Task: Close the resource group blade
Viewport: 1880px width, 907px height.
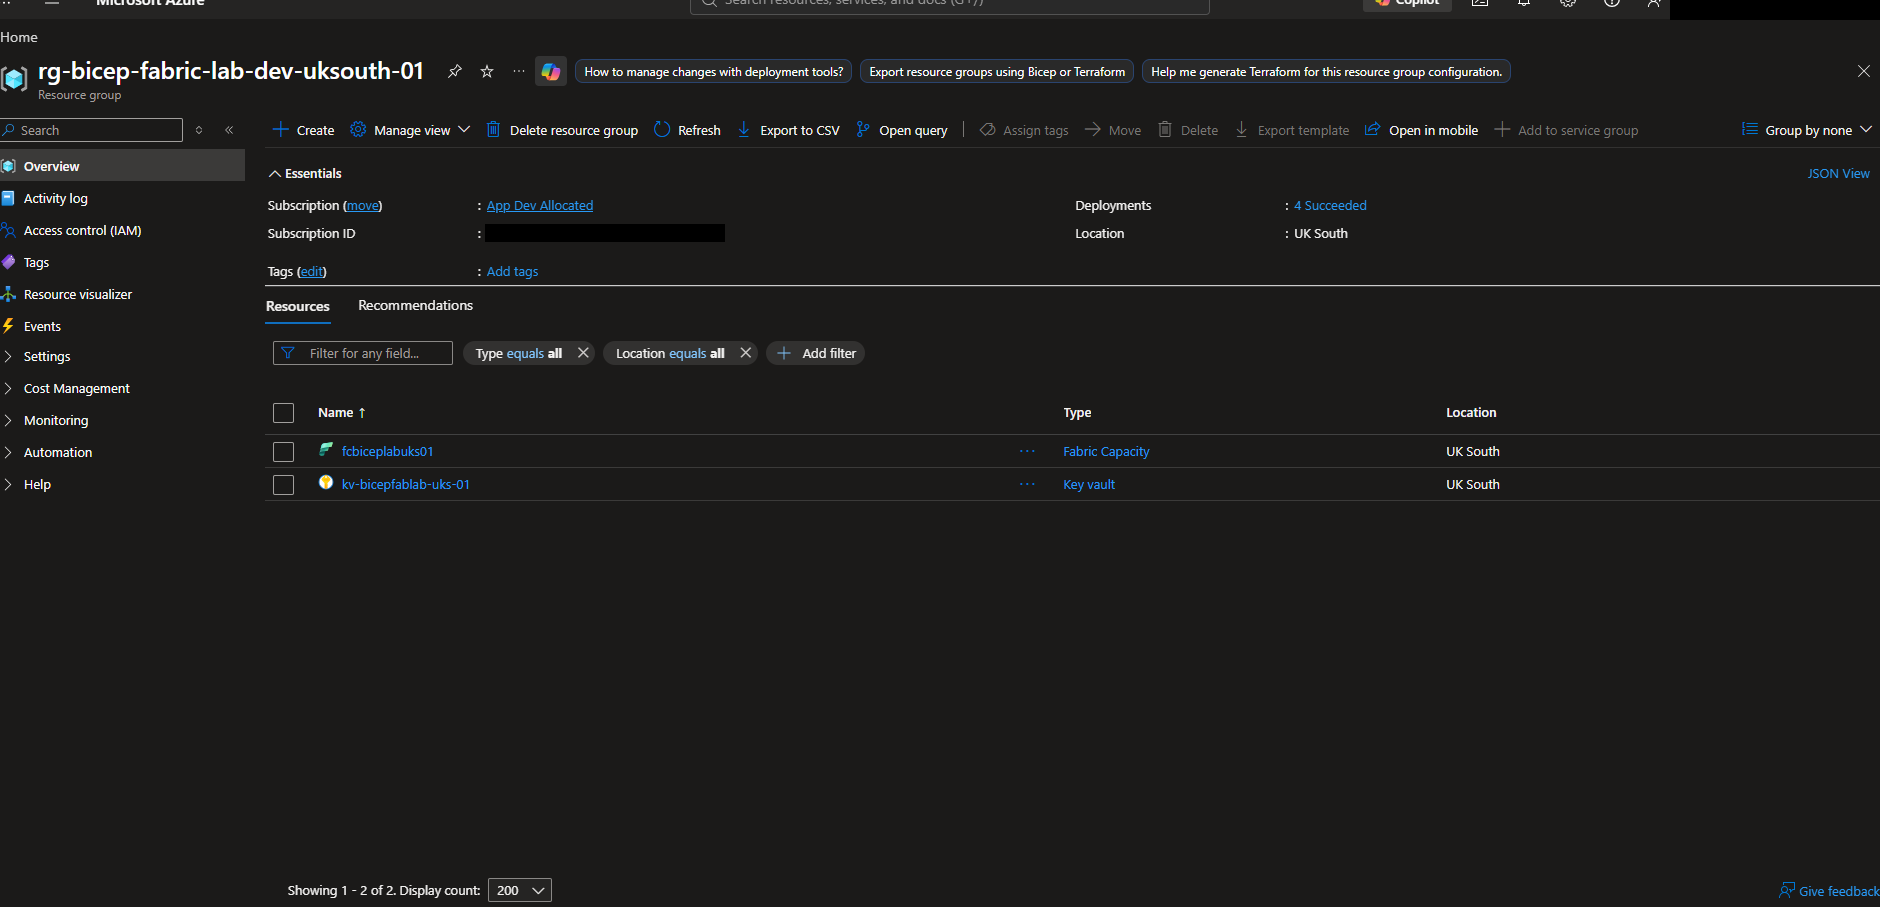Action: point(1863,71)
